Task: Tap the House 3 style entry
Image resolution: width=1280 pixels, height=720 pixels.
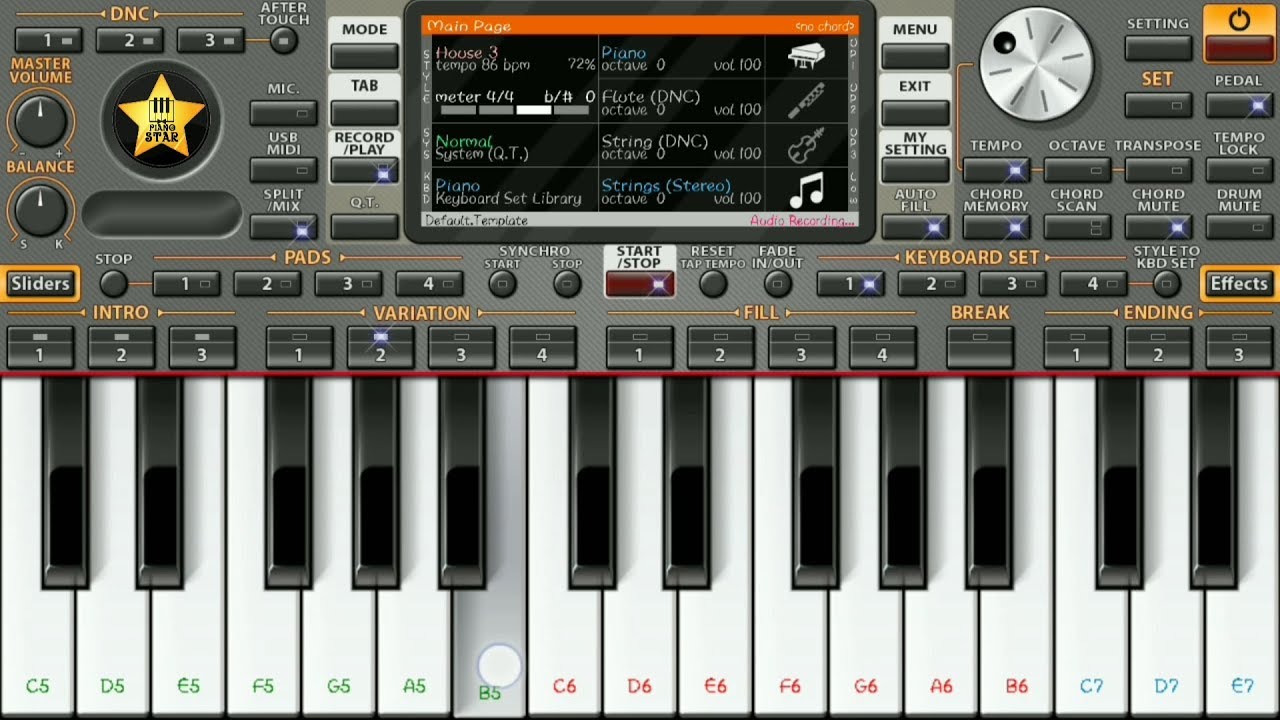Action: point(515,58)
